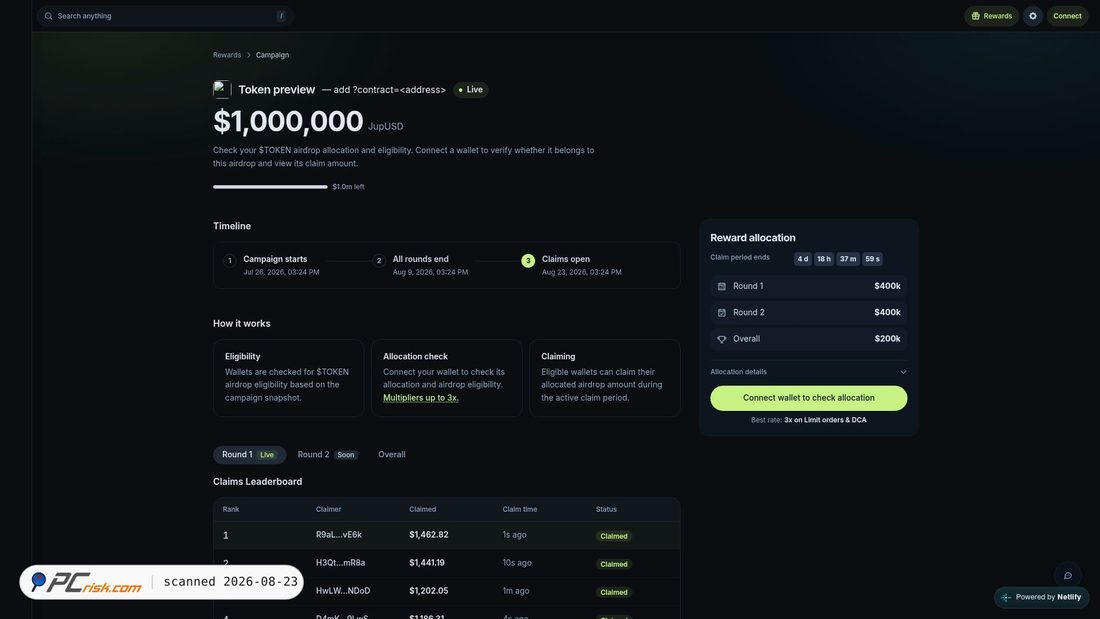The height and width of the screenshot is (619, 1100).
Task: Click timeline step 1 Campaign starts
Action: tap(271, 265)
